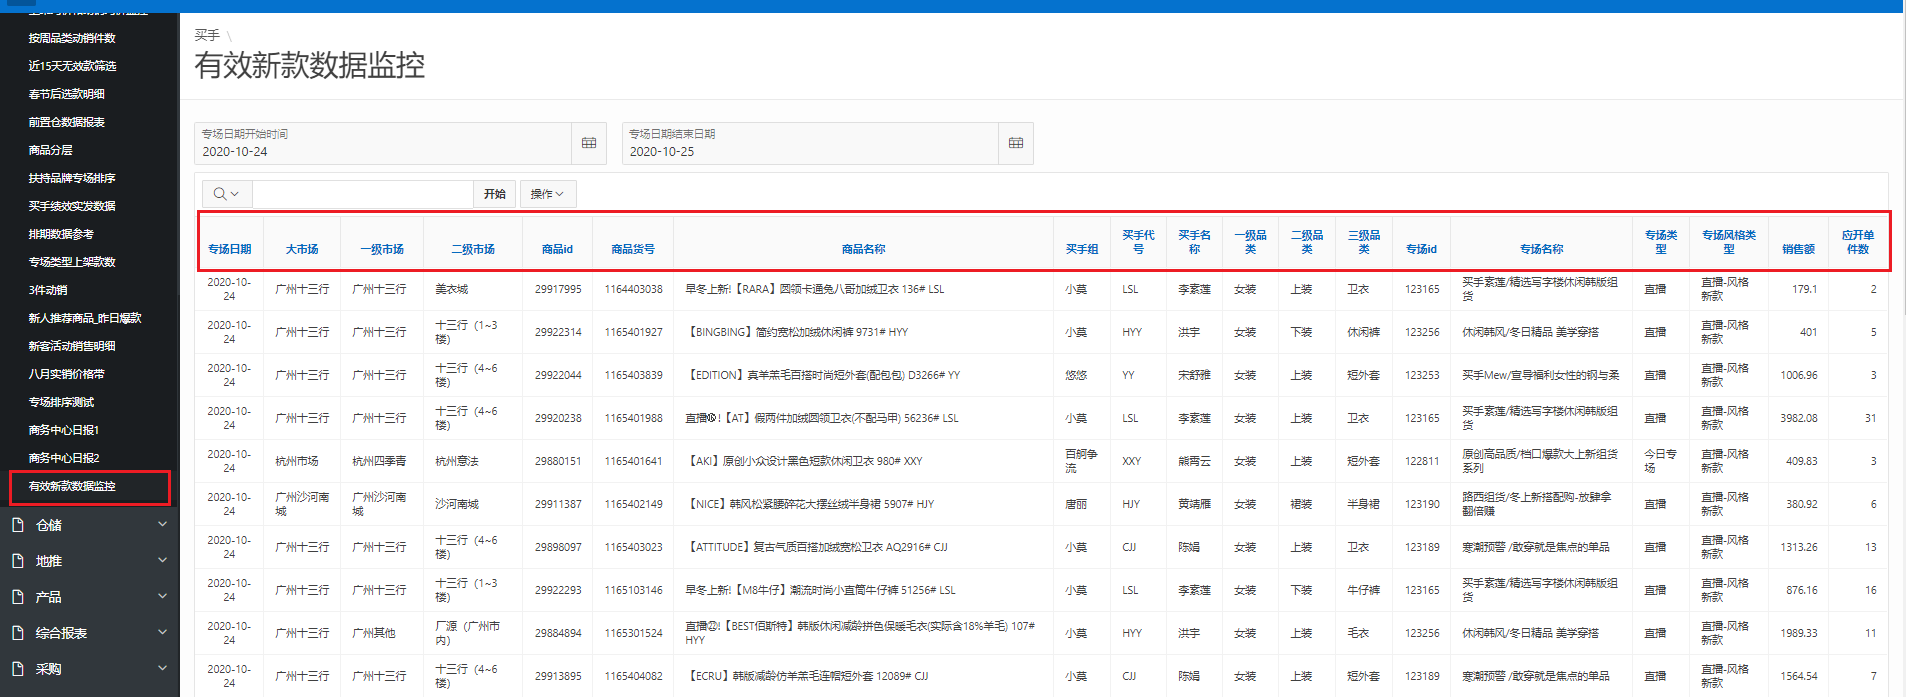Expand the 综合报表 menu chevron
The image size is (1906, 697).
[162, 632]
